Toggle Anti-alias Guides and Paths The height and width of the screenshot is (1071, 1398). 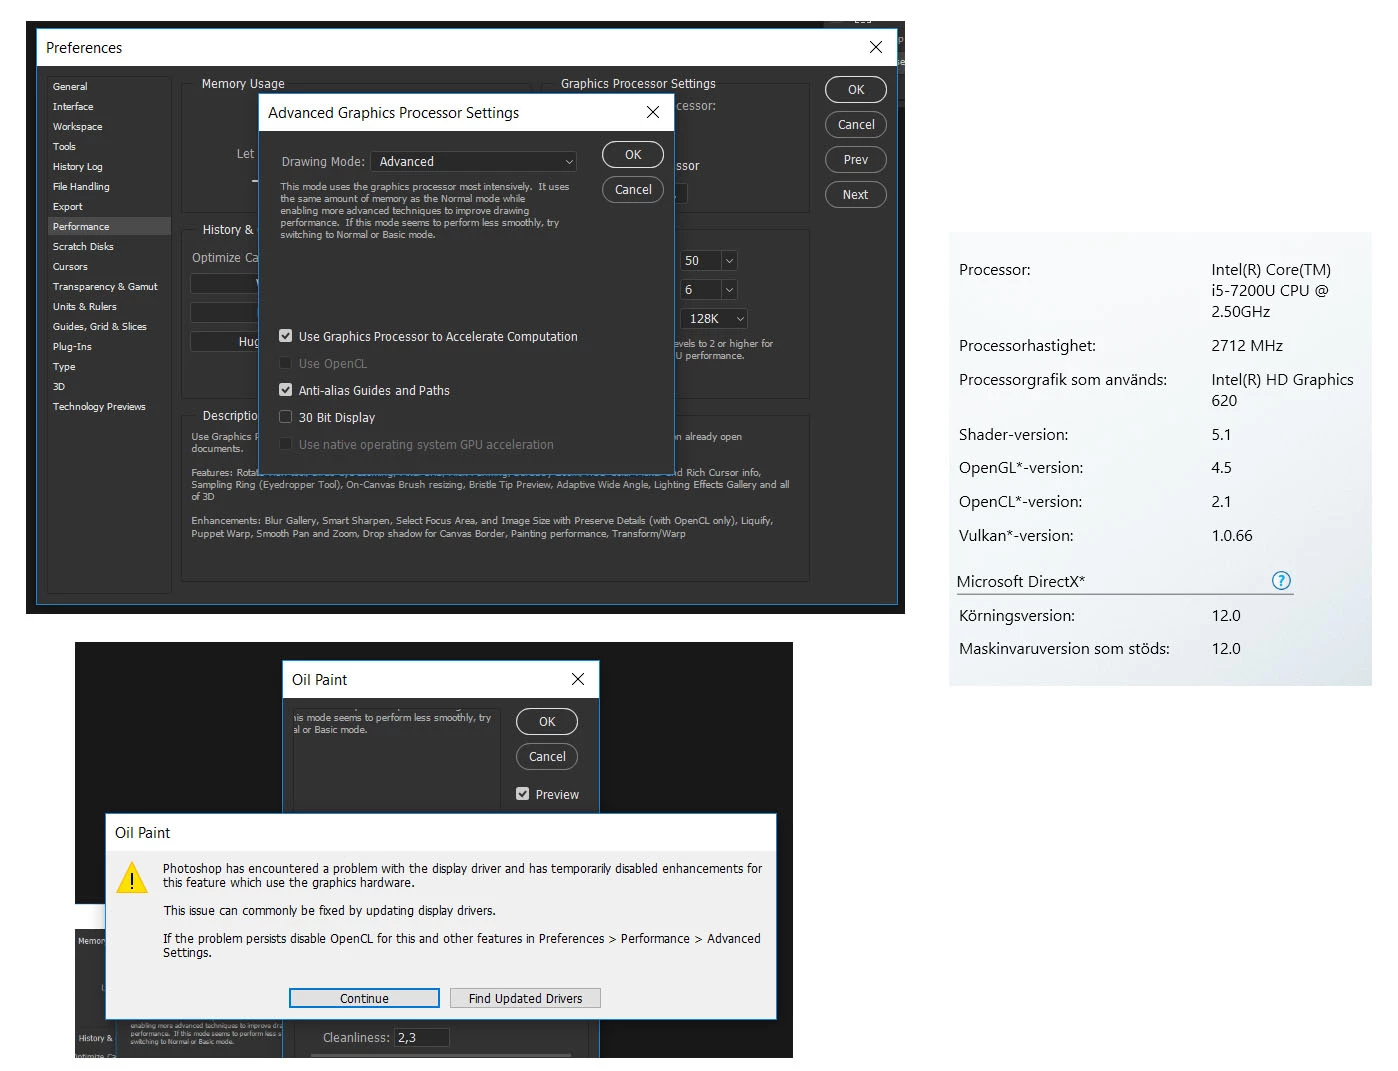pyautogui.click(x=286, y=390)
